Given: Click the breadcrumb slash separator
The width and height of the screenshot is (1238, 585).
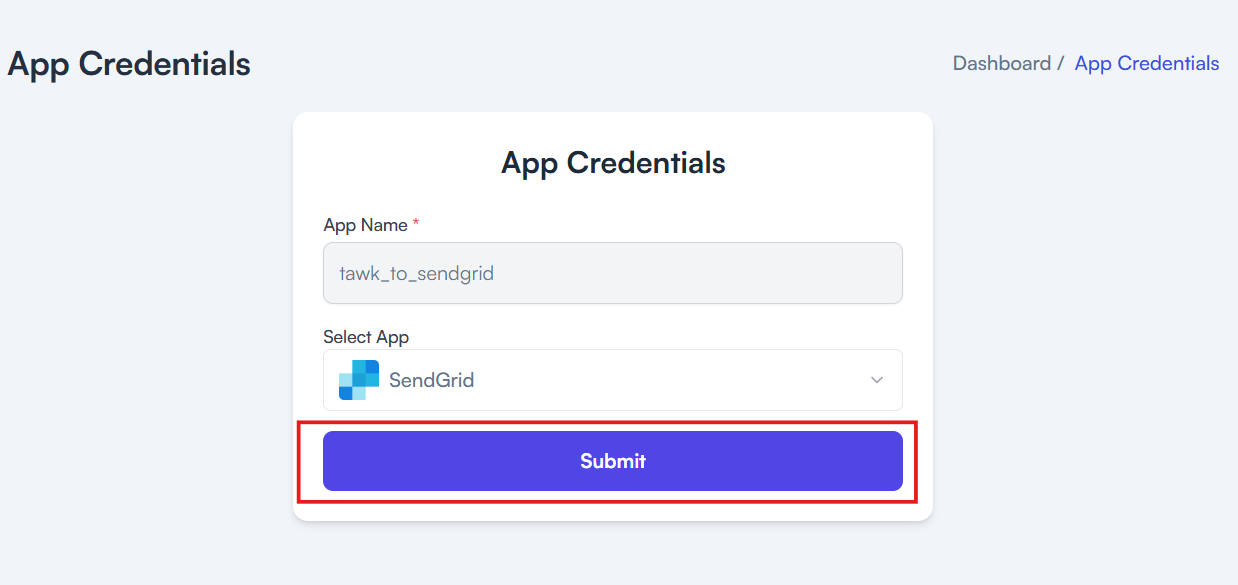Looking at the screenshot, I should click(1061, 63).
